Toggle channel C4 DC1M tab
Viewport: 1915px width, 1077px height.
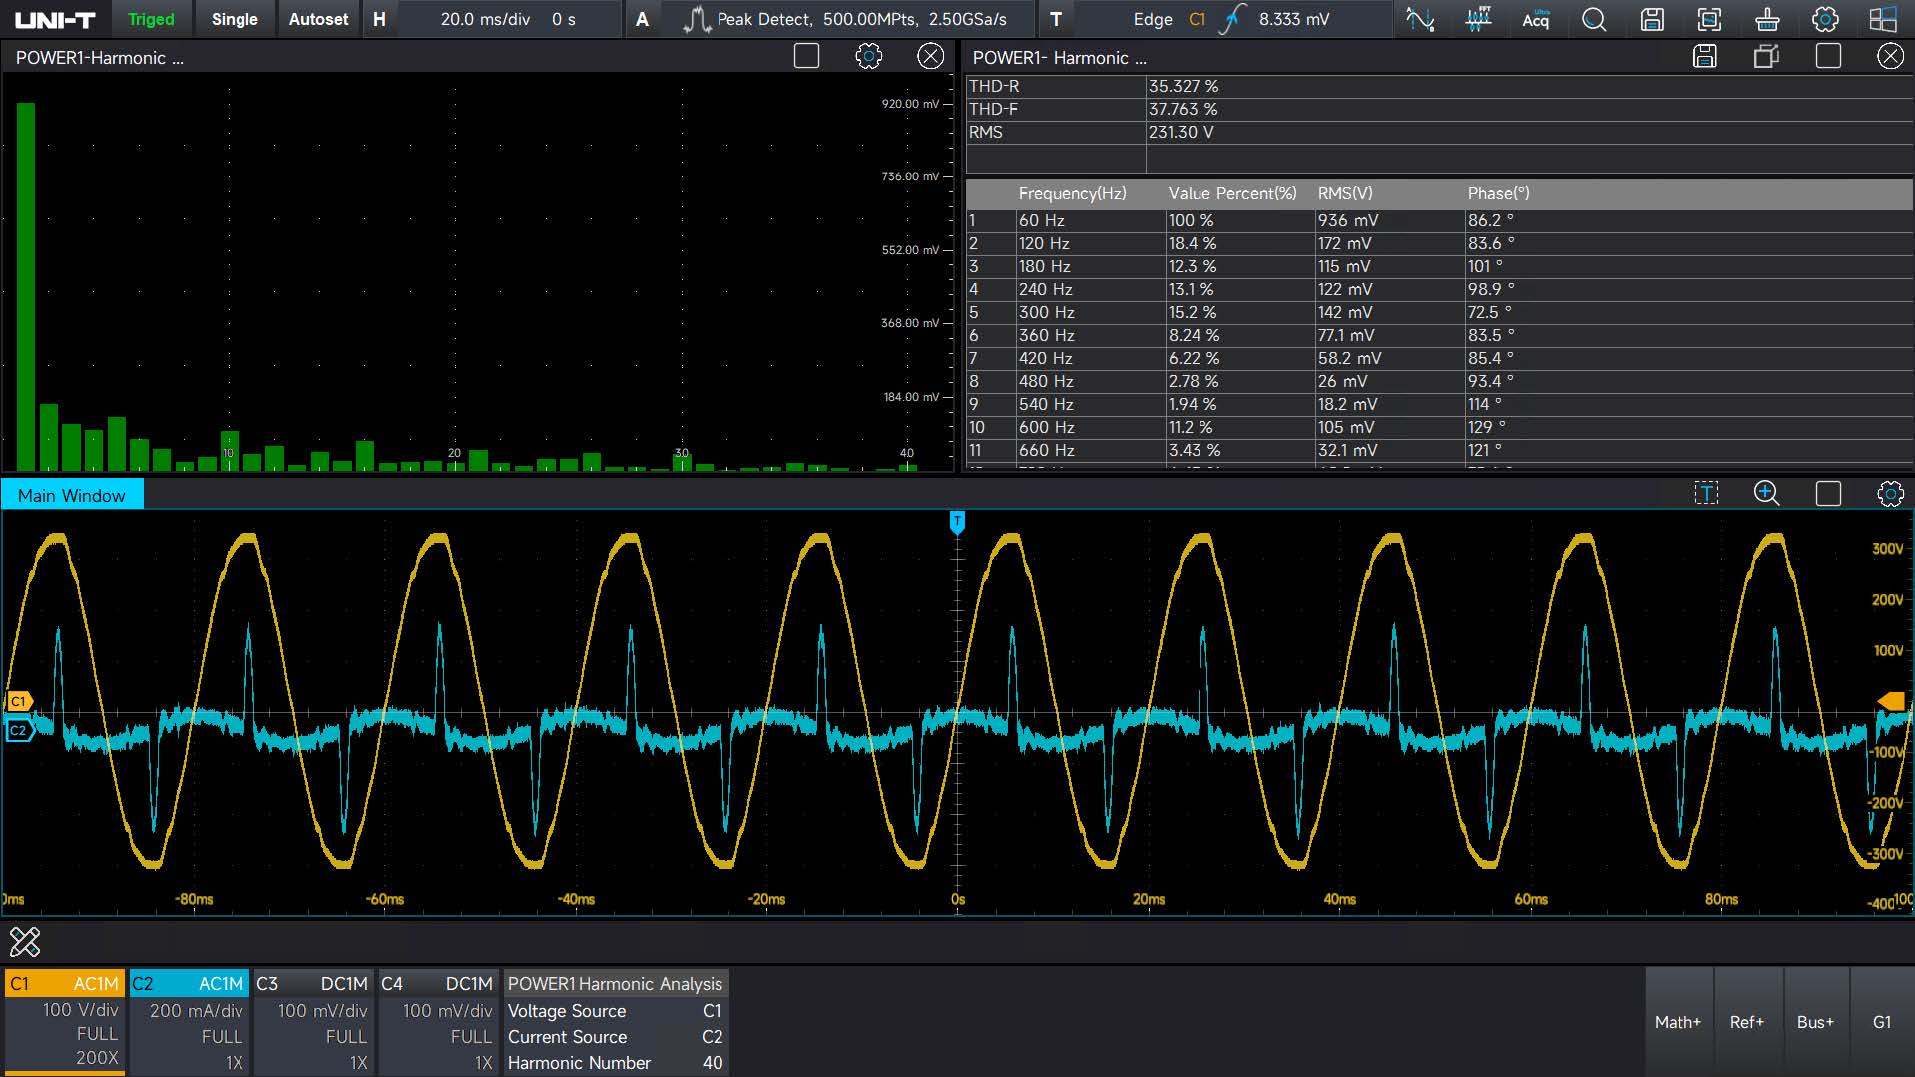pos(438,983)
